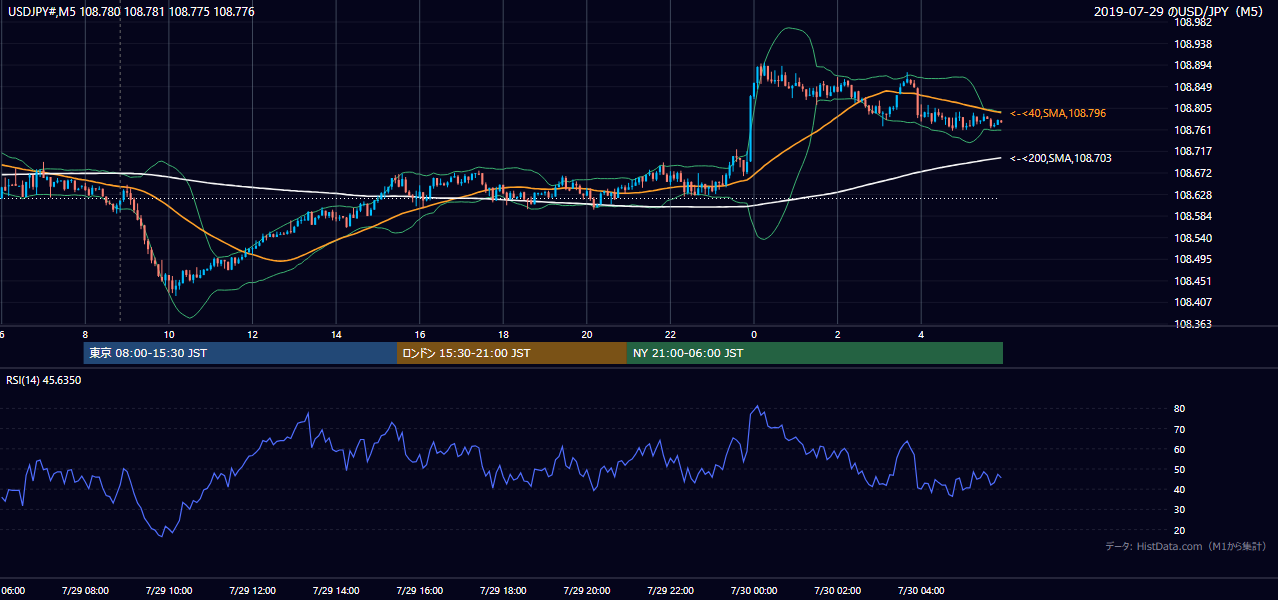Click the USDJPY#,M5 chart title text
The image size is (1278, 600).
click(131, 12)
